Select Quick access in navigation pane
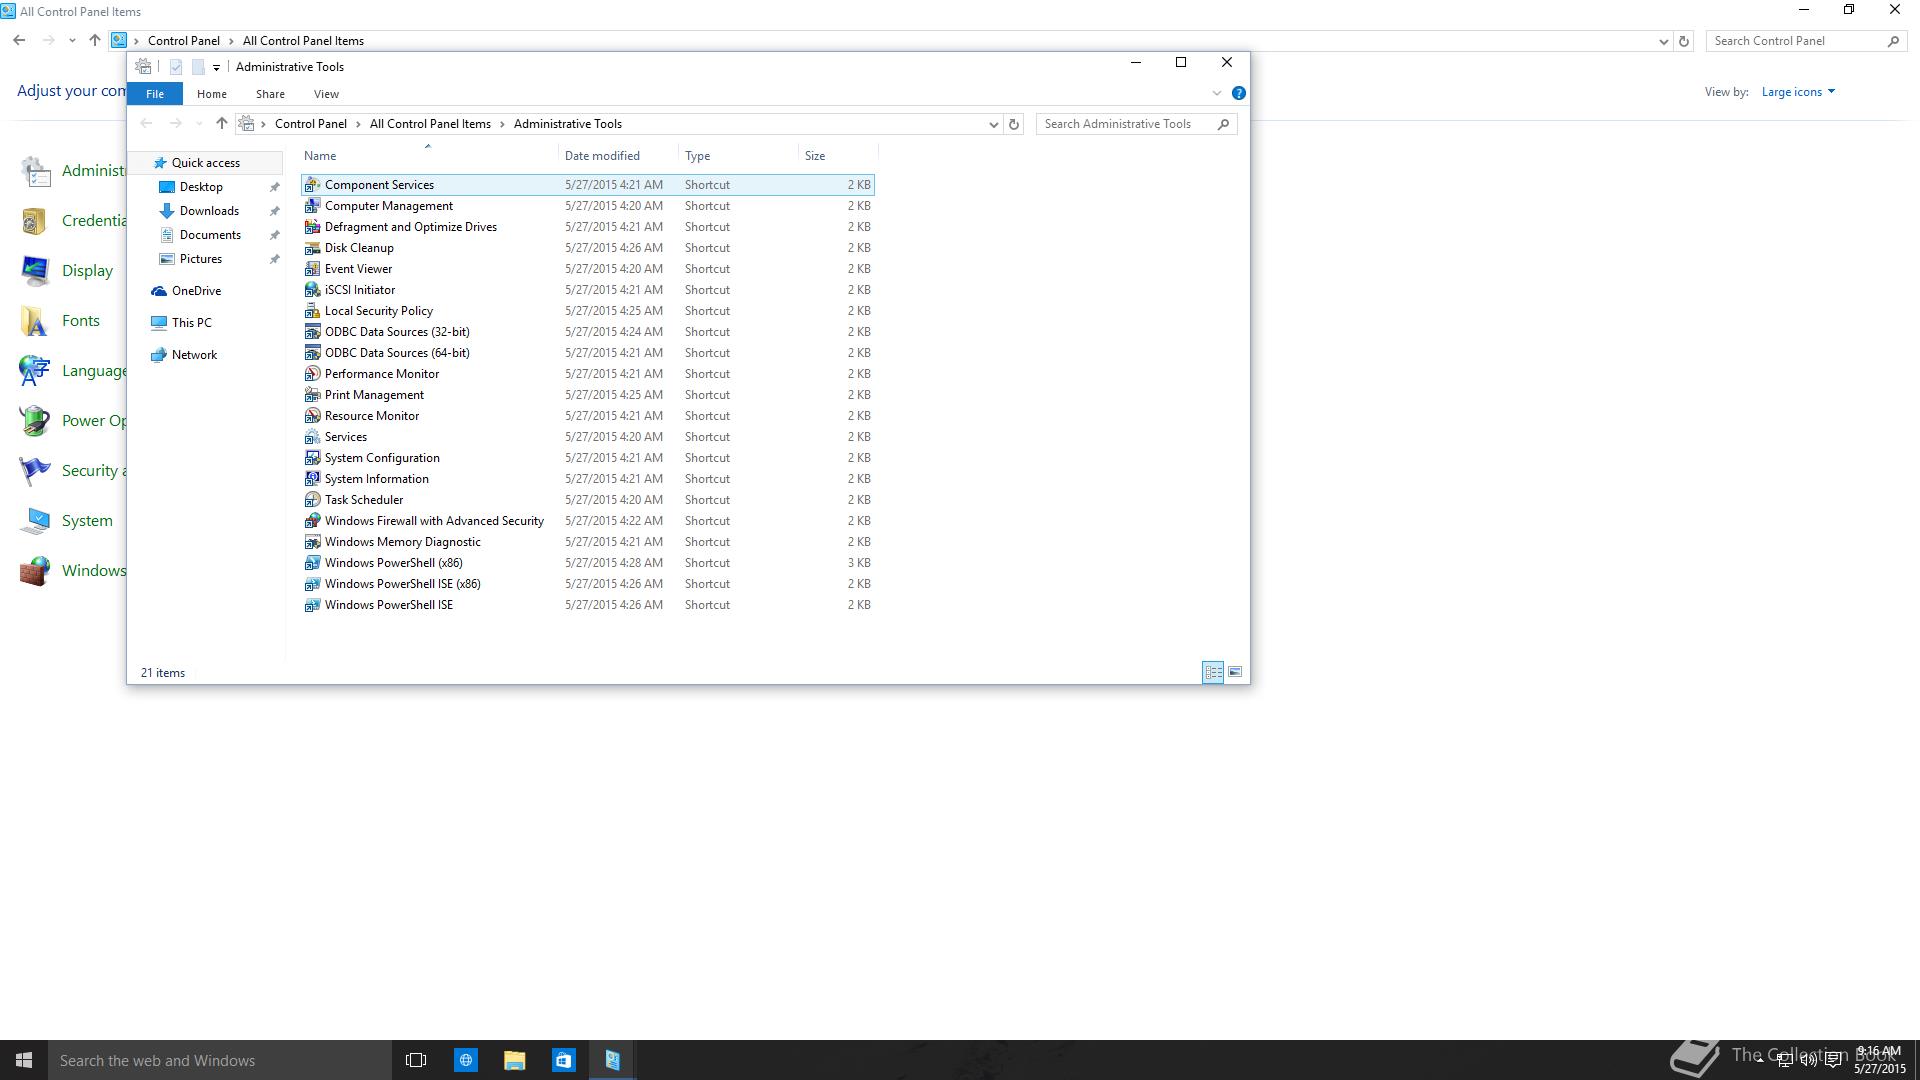 205,163
